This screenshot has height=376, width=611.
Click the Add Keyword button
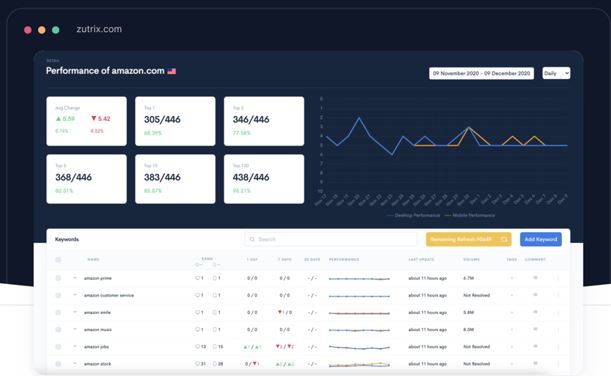540,239
